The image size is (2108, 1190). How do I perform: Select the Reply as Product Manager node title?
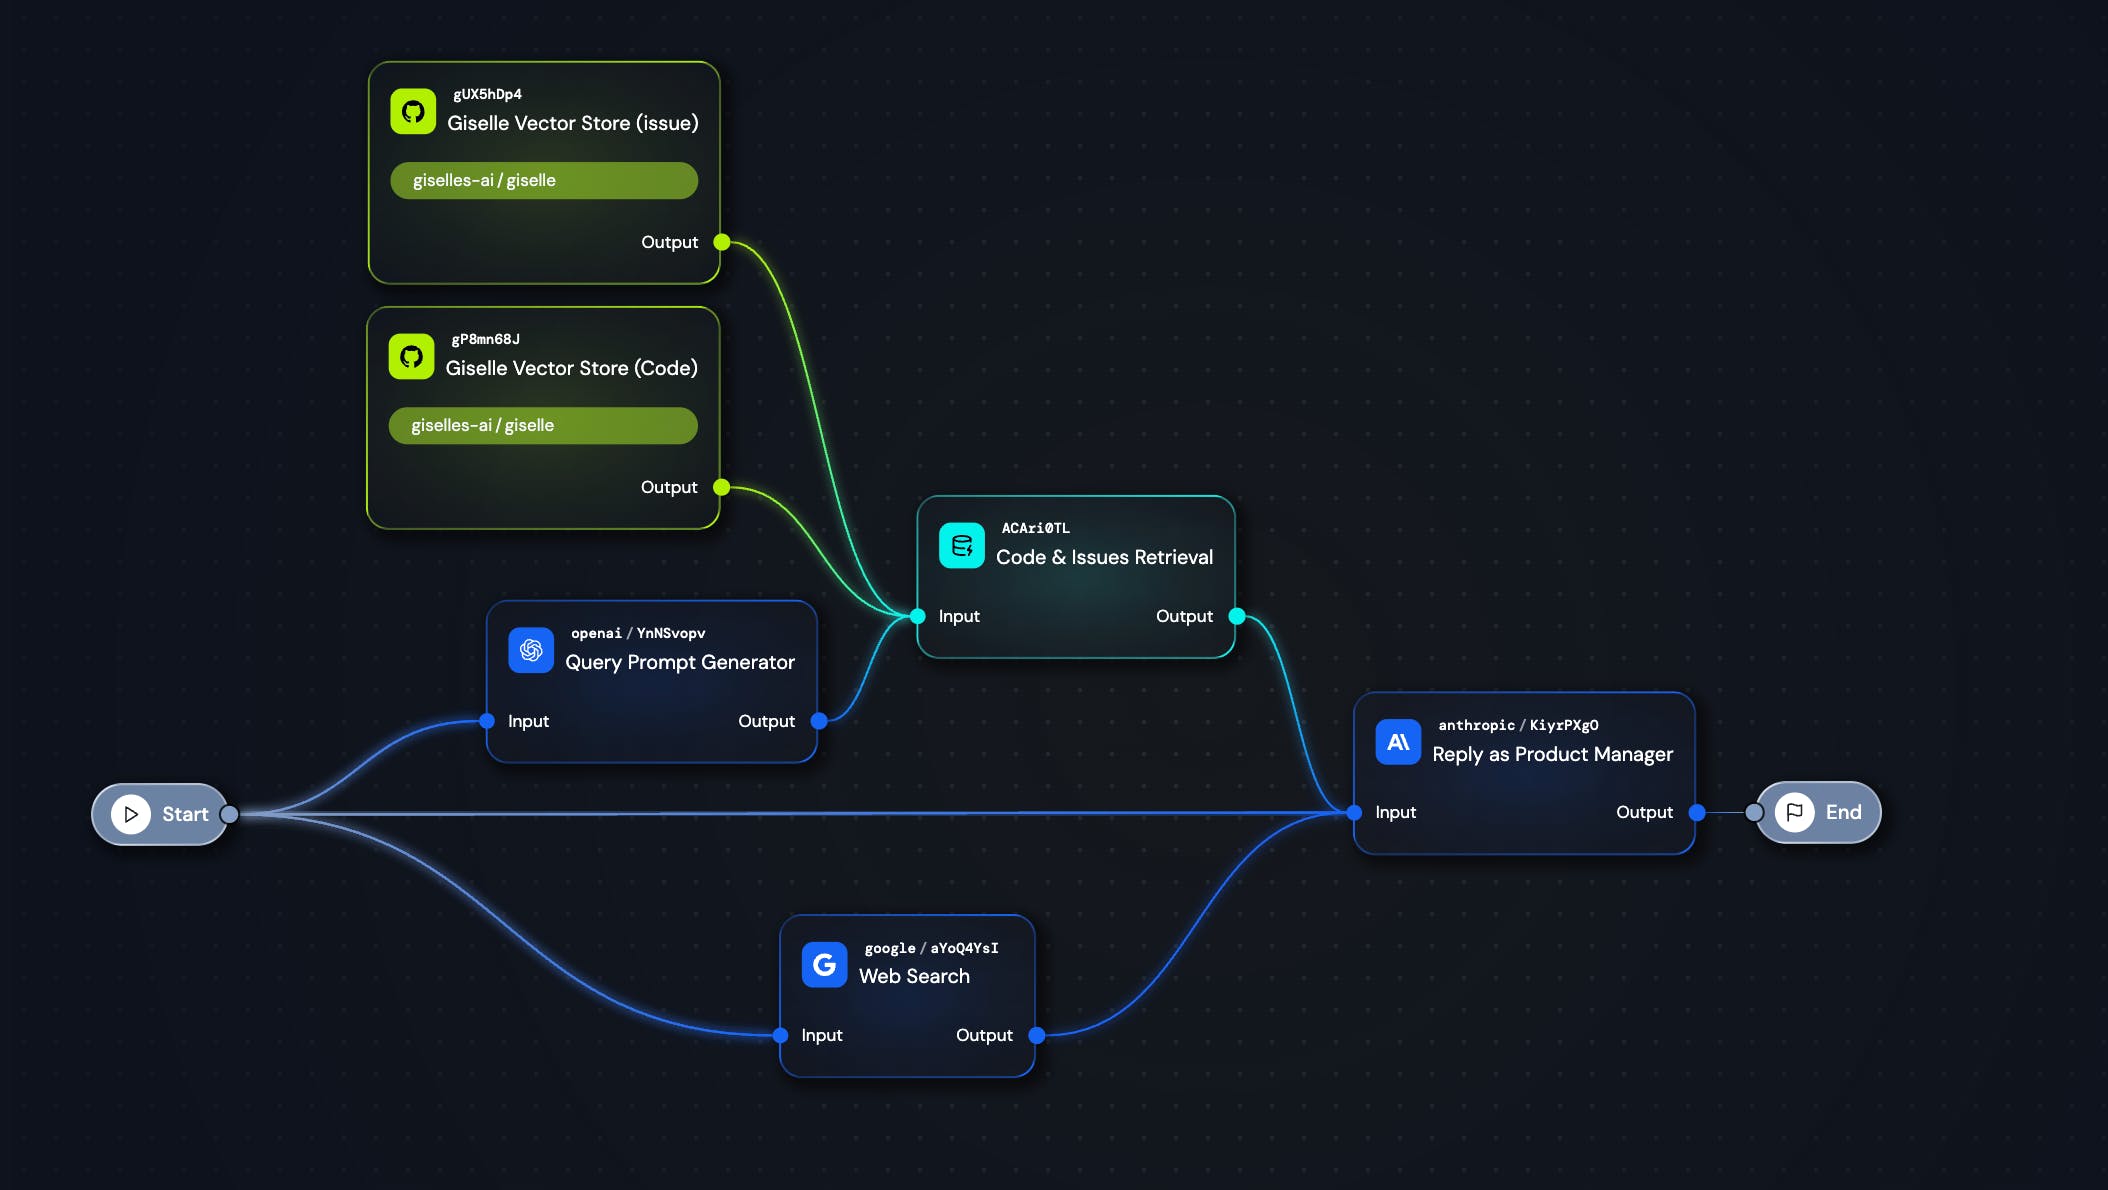(x=1552, y=754)
